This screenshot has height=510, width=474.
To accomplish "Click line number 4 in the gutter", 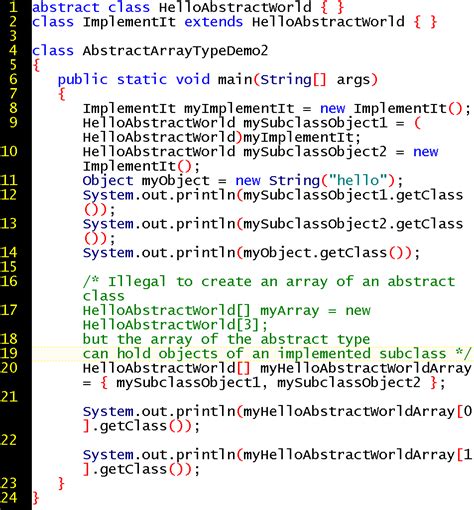I will 13,50.
